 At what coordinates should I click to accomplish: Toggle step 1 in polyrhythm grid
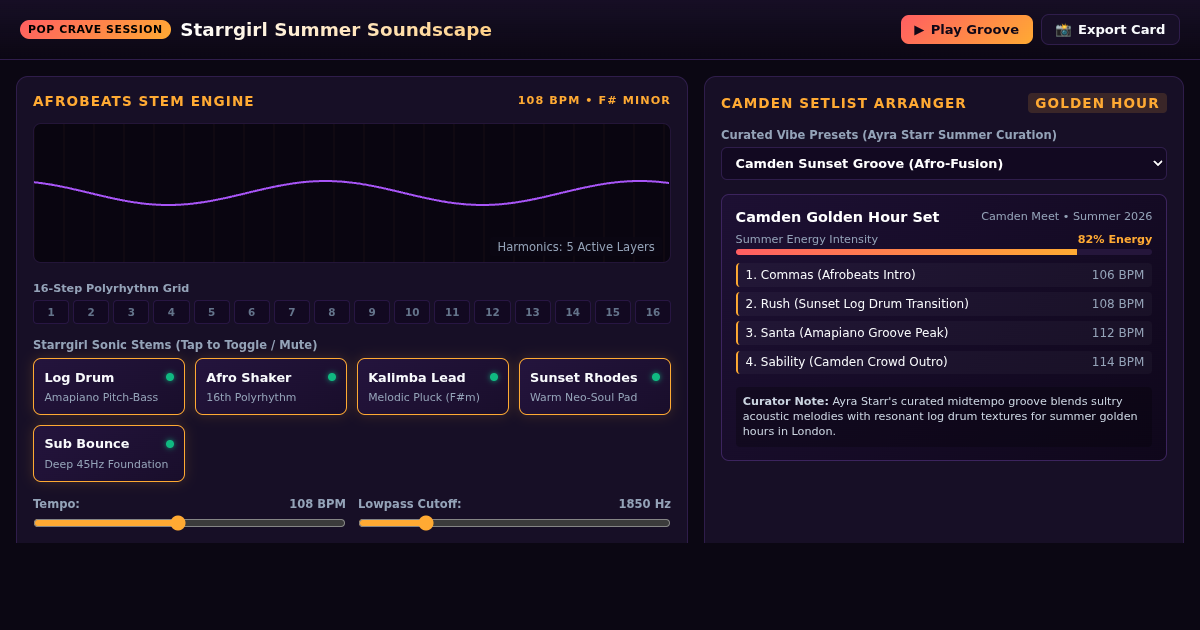pos(51,312)
